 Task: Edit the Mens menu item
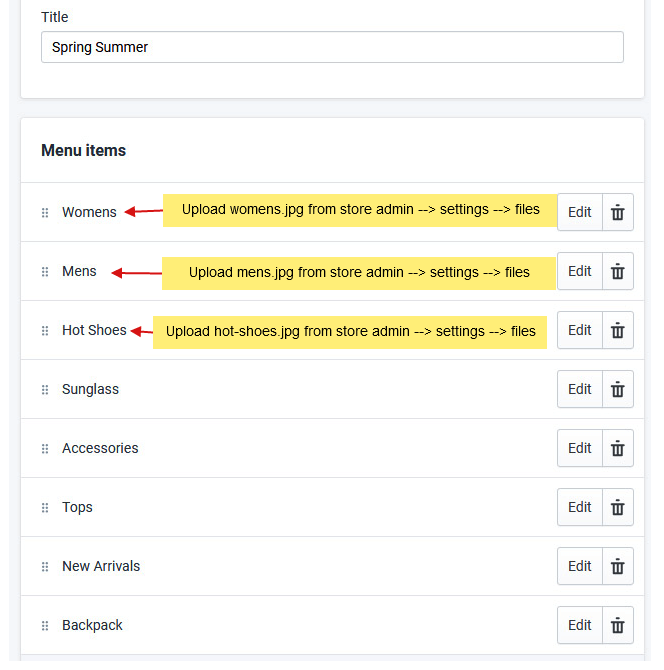tap(580, 271)
